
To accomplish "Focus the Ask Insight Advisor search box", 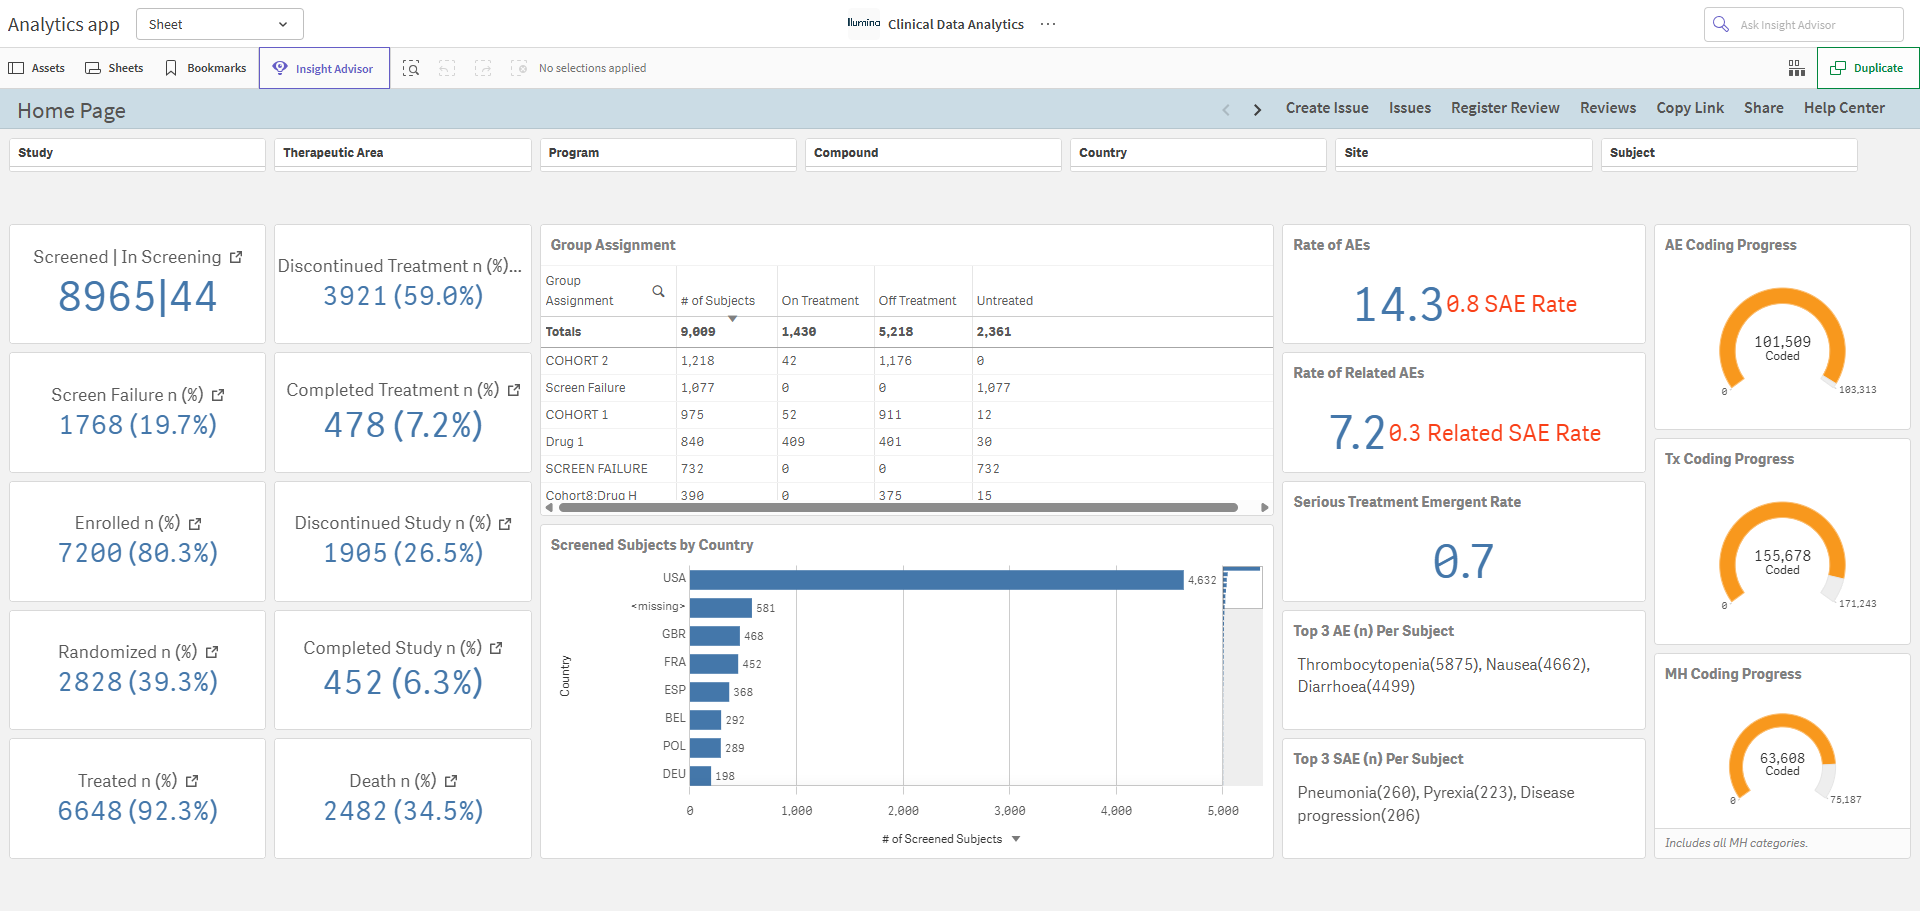I will pyautogui.click(x=1803, y=24).
